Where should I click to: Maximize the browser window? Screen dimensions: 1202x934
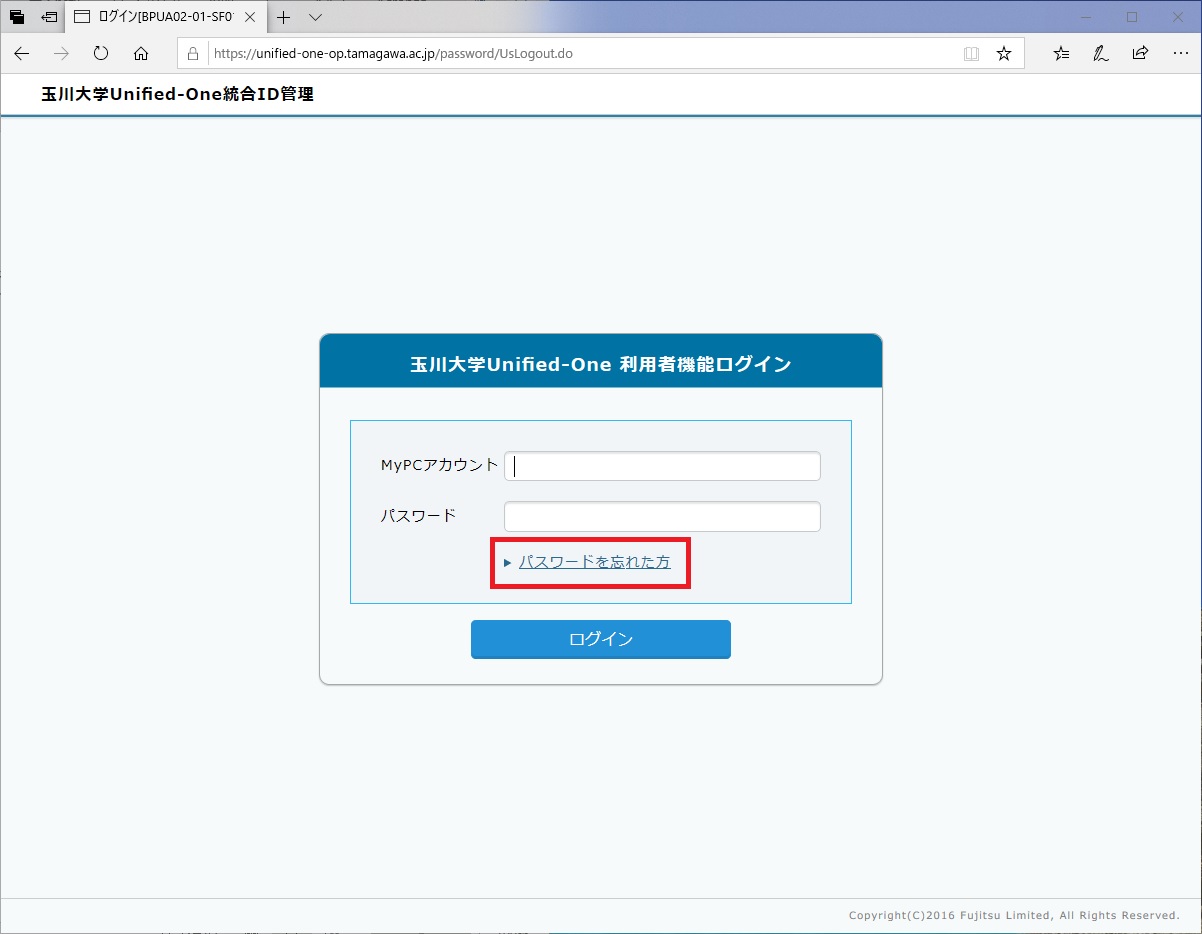point(1132,17)
